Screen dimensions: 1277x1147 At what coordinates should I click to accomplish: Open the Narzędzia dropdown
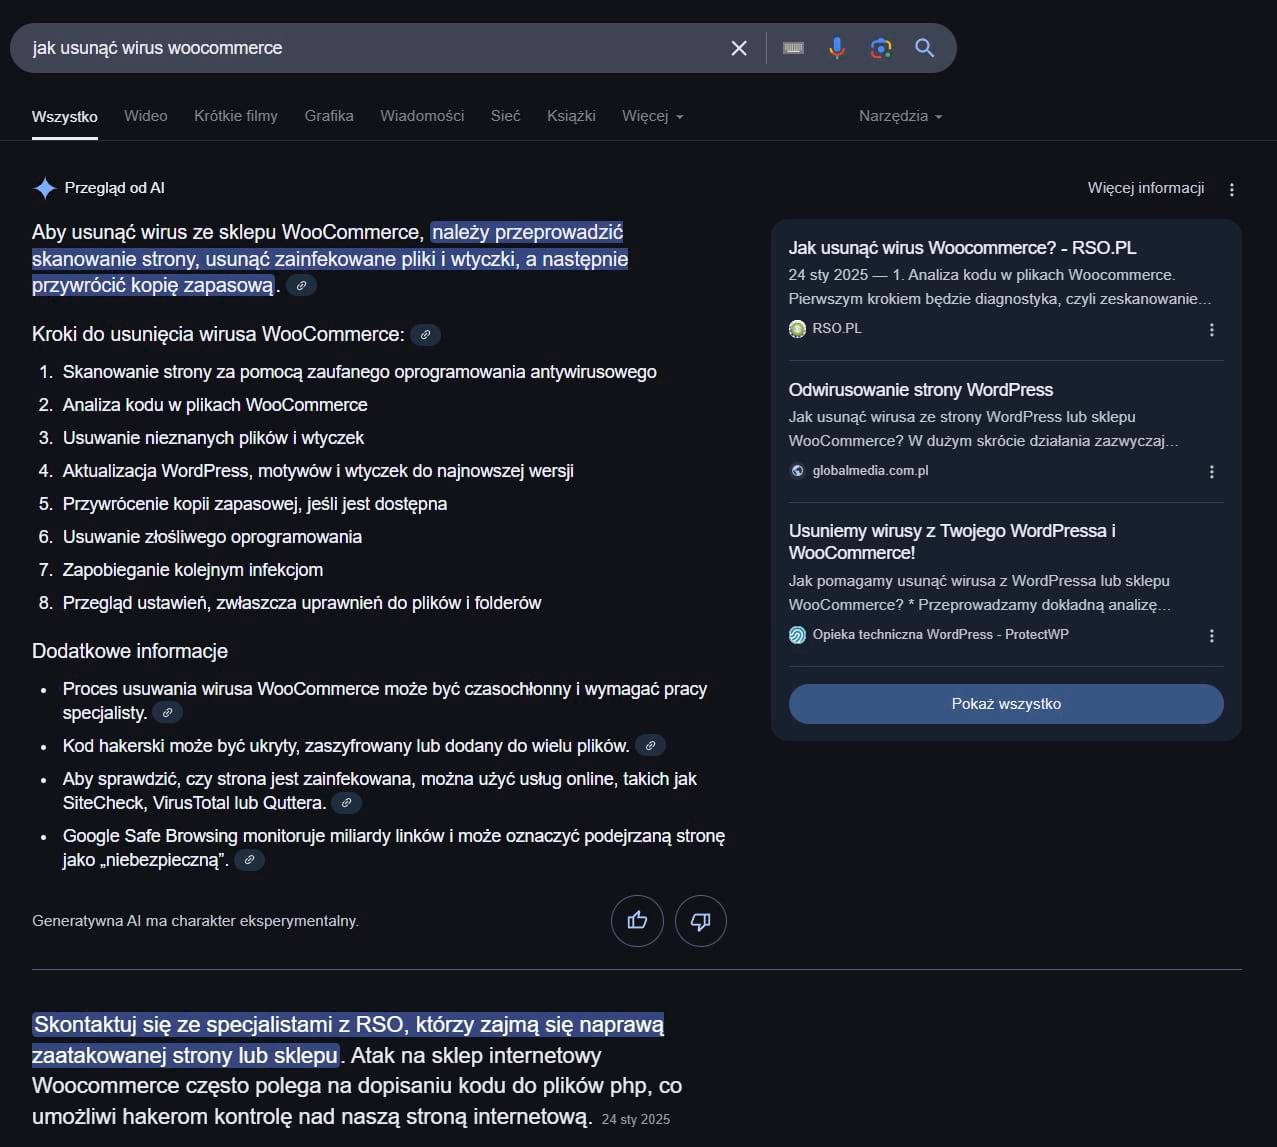click(901, 116)
